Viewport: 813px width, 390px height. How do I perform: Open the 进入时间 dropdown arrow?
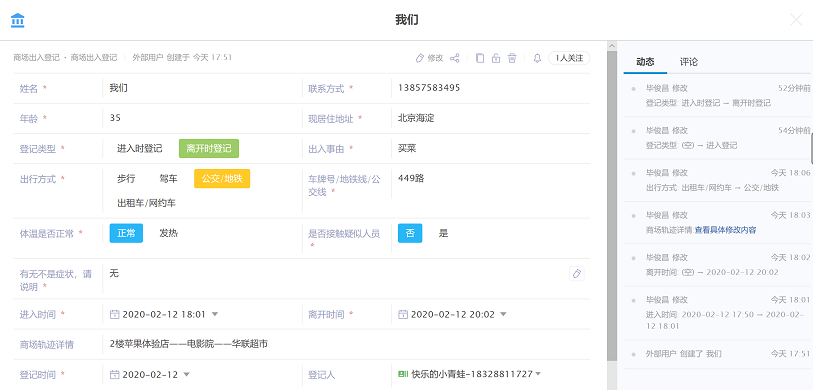215,314
